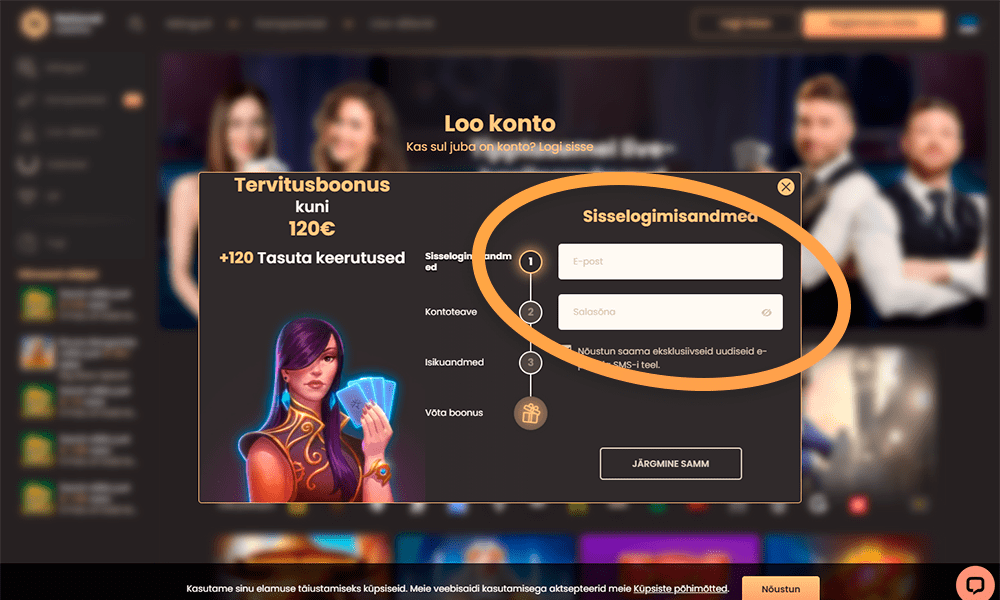
Task: Select step 2 circle beside Kontoteave
Action: pos(531,312)
